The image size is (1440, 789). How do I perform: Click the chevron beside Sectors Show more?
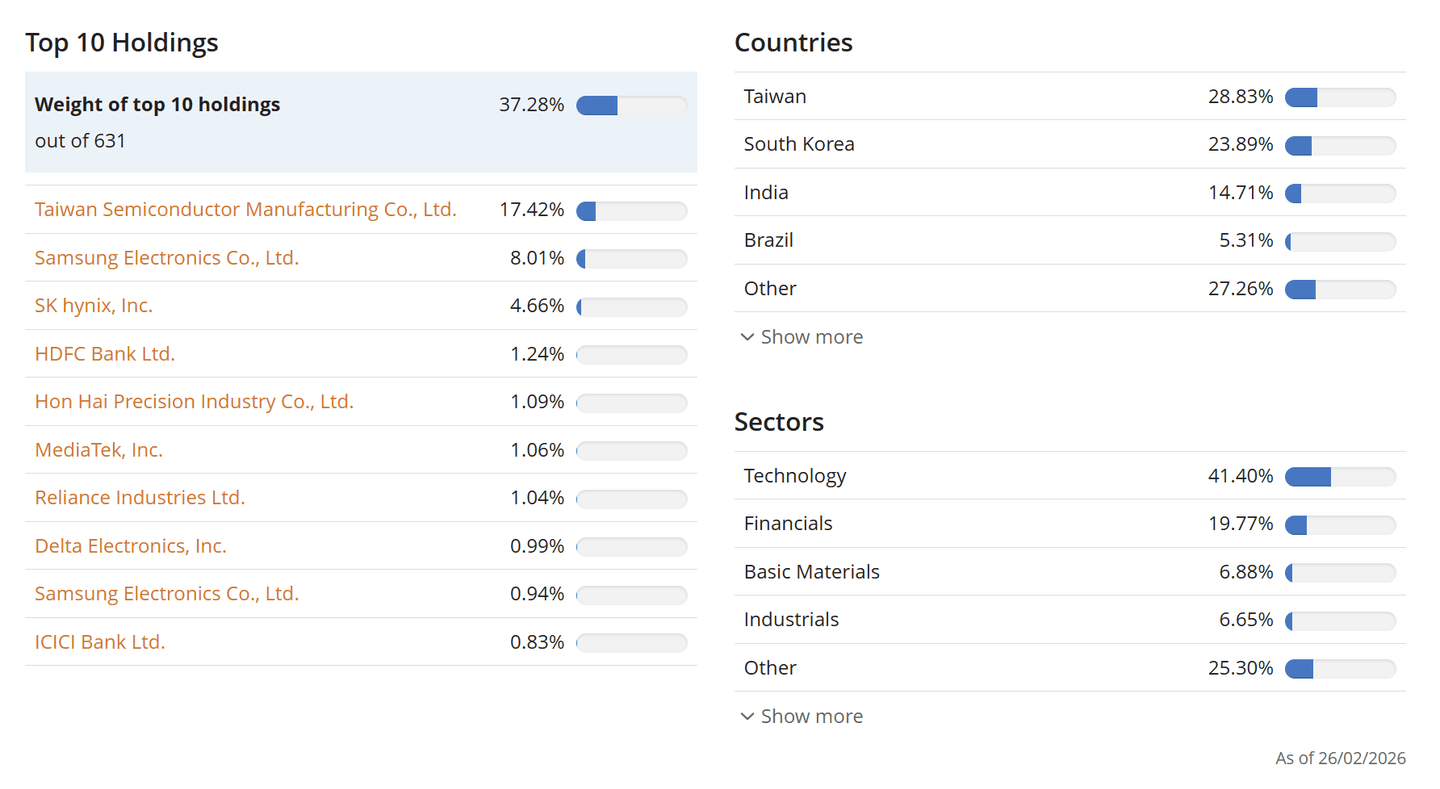click(747, 716)
